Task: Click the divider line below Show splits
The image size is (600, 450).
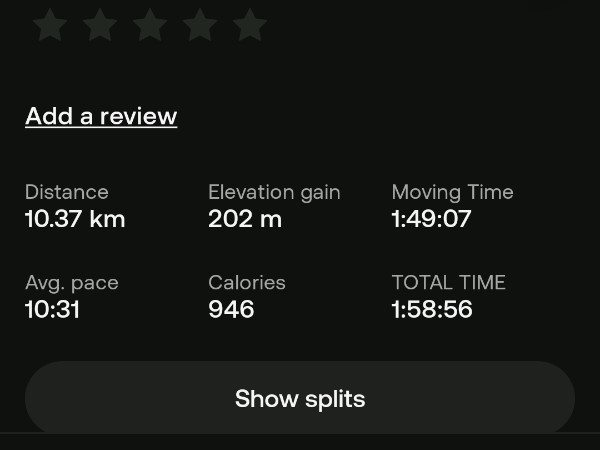Action: pos(300,434)
